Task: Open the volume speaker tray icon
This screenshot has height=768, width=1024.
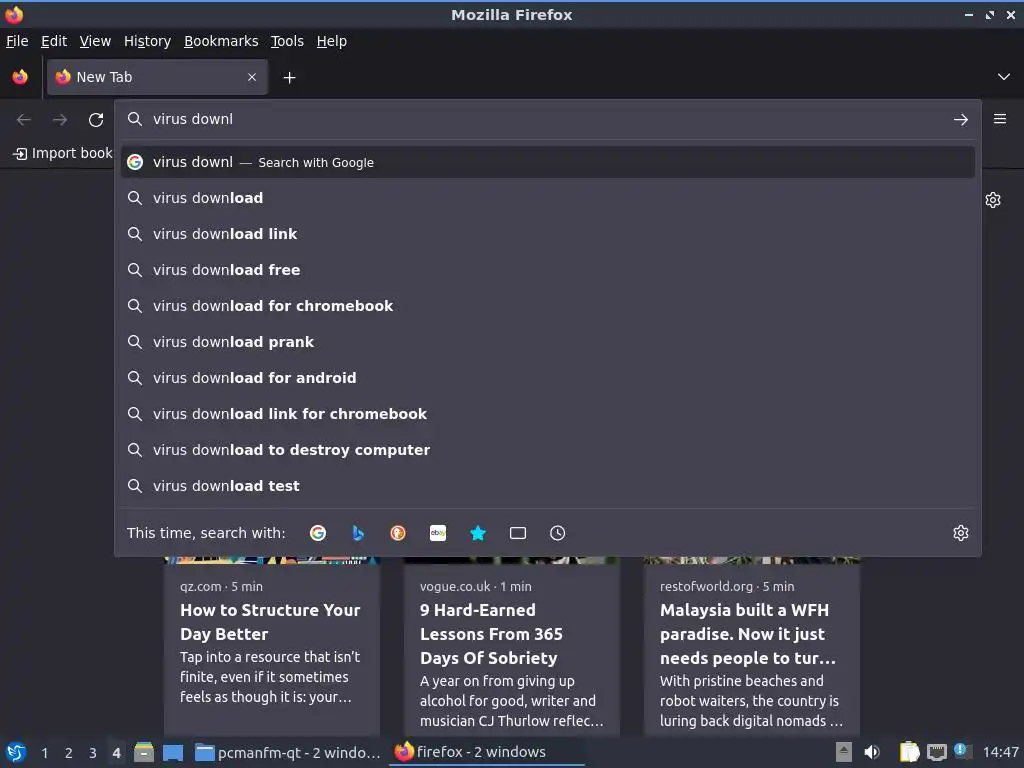Action: (872, 752)
